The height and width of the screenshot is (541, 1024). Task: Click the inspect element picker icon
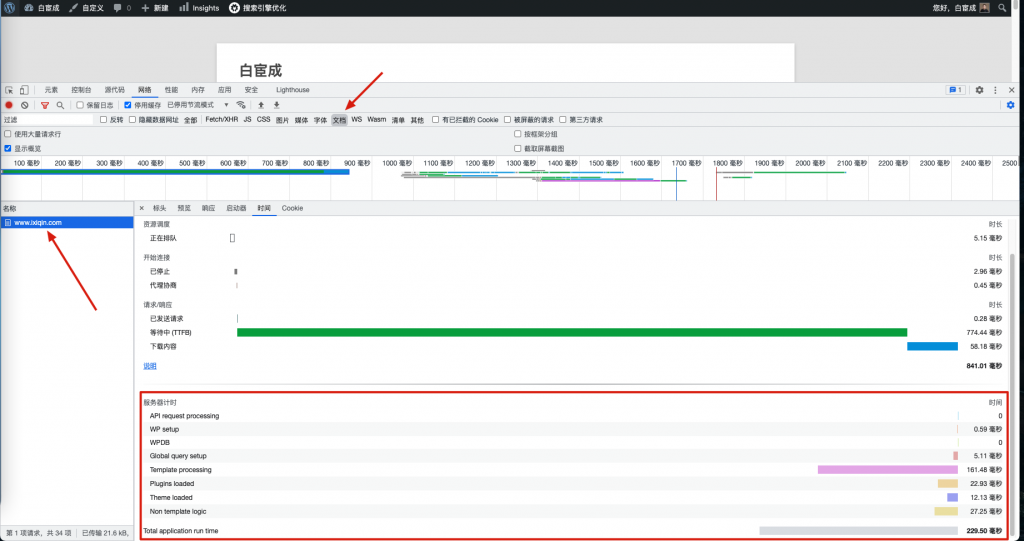pyautogui.click(x=9, y=90)
